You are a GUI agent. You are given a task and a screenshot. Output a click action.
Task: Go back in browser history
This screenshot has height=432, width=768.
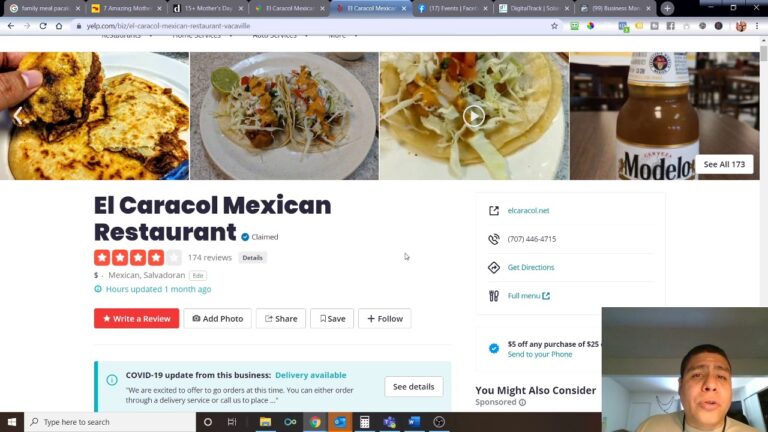pyautogui.click(x=11, y=26)
